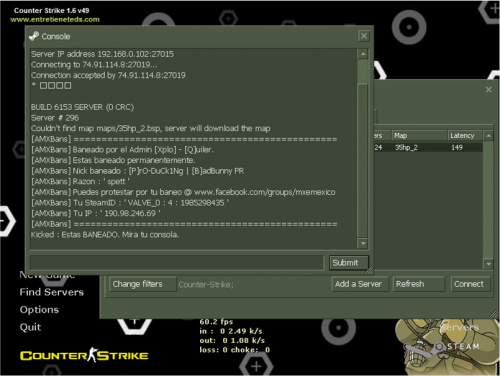
Task: Click the Console scrollbar down arrow
Action: coord(363,243)
